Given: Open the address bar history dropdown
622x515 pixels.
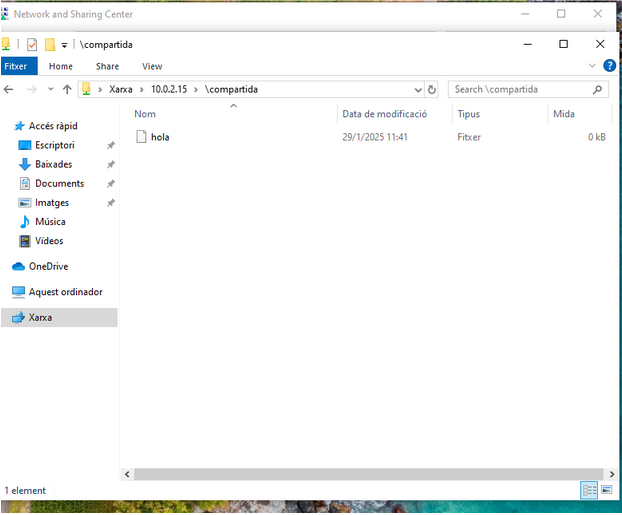Looking at the screenshot, I should point(418,89).
